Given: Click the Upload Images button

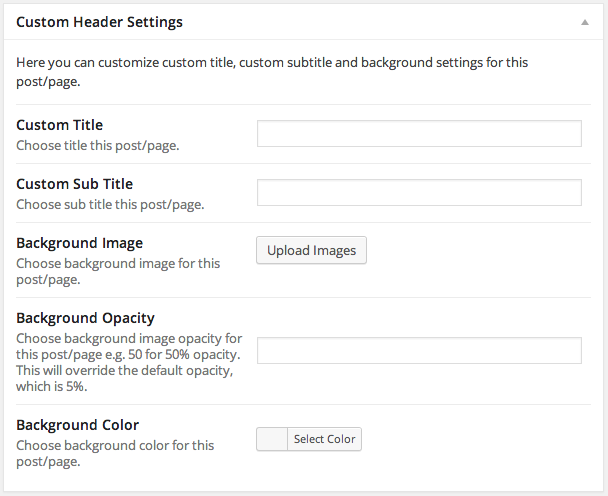Looking at the screenshot, I should tap(311, 250).
